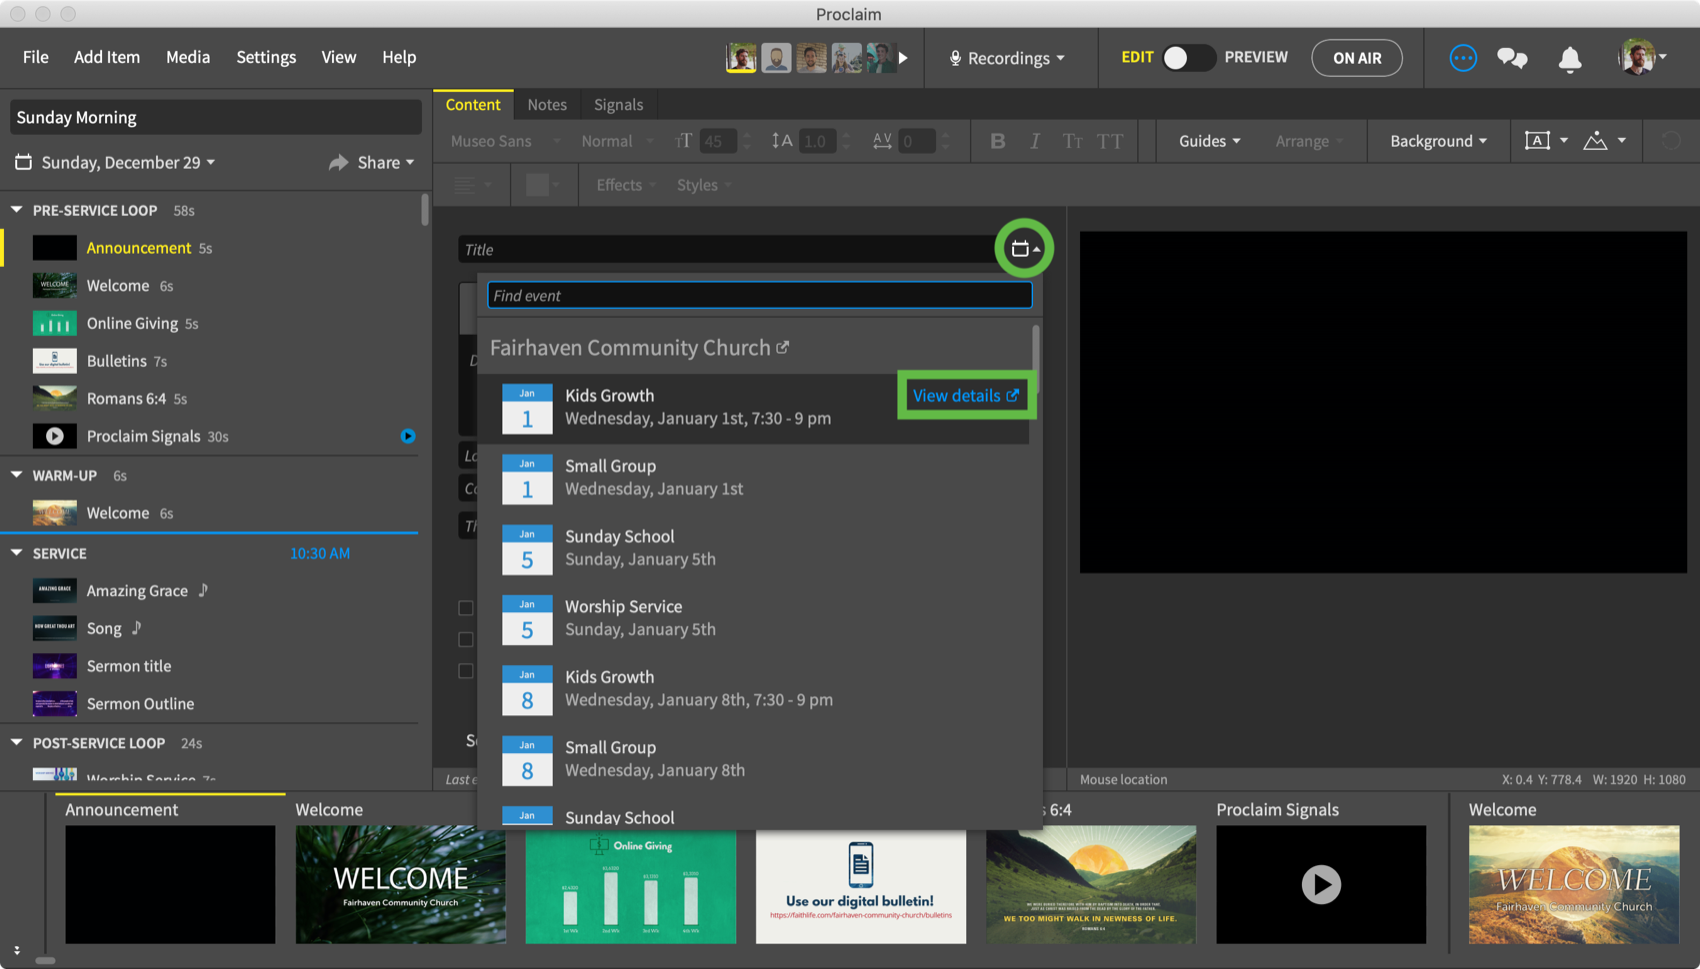Open the group chat speech bubbles icon
Viewport: 1700px width, 969px height.
pyautogui.click(x=1512, y=58)
